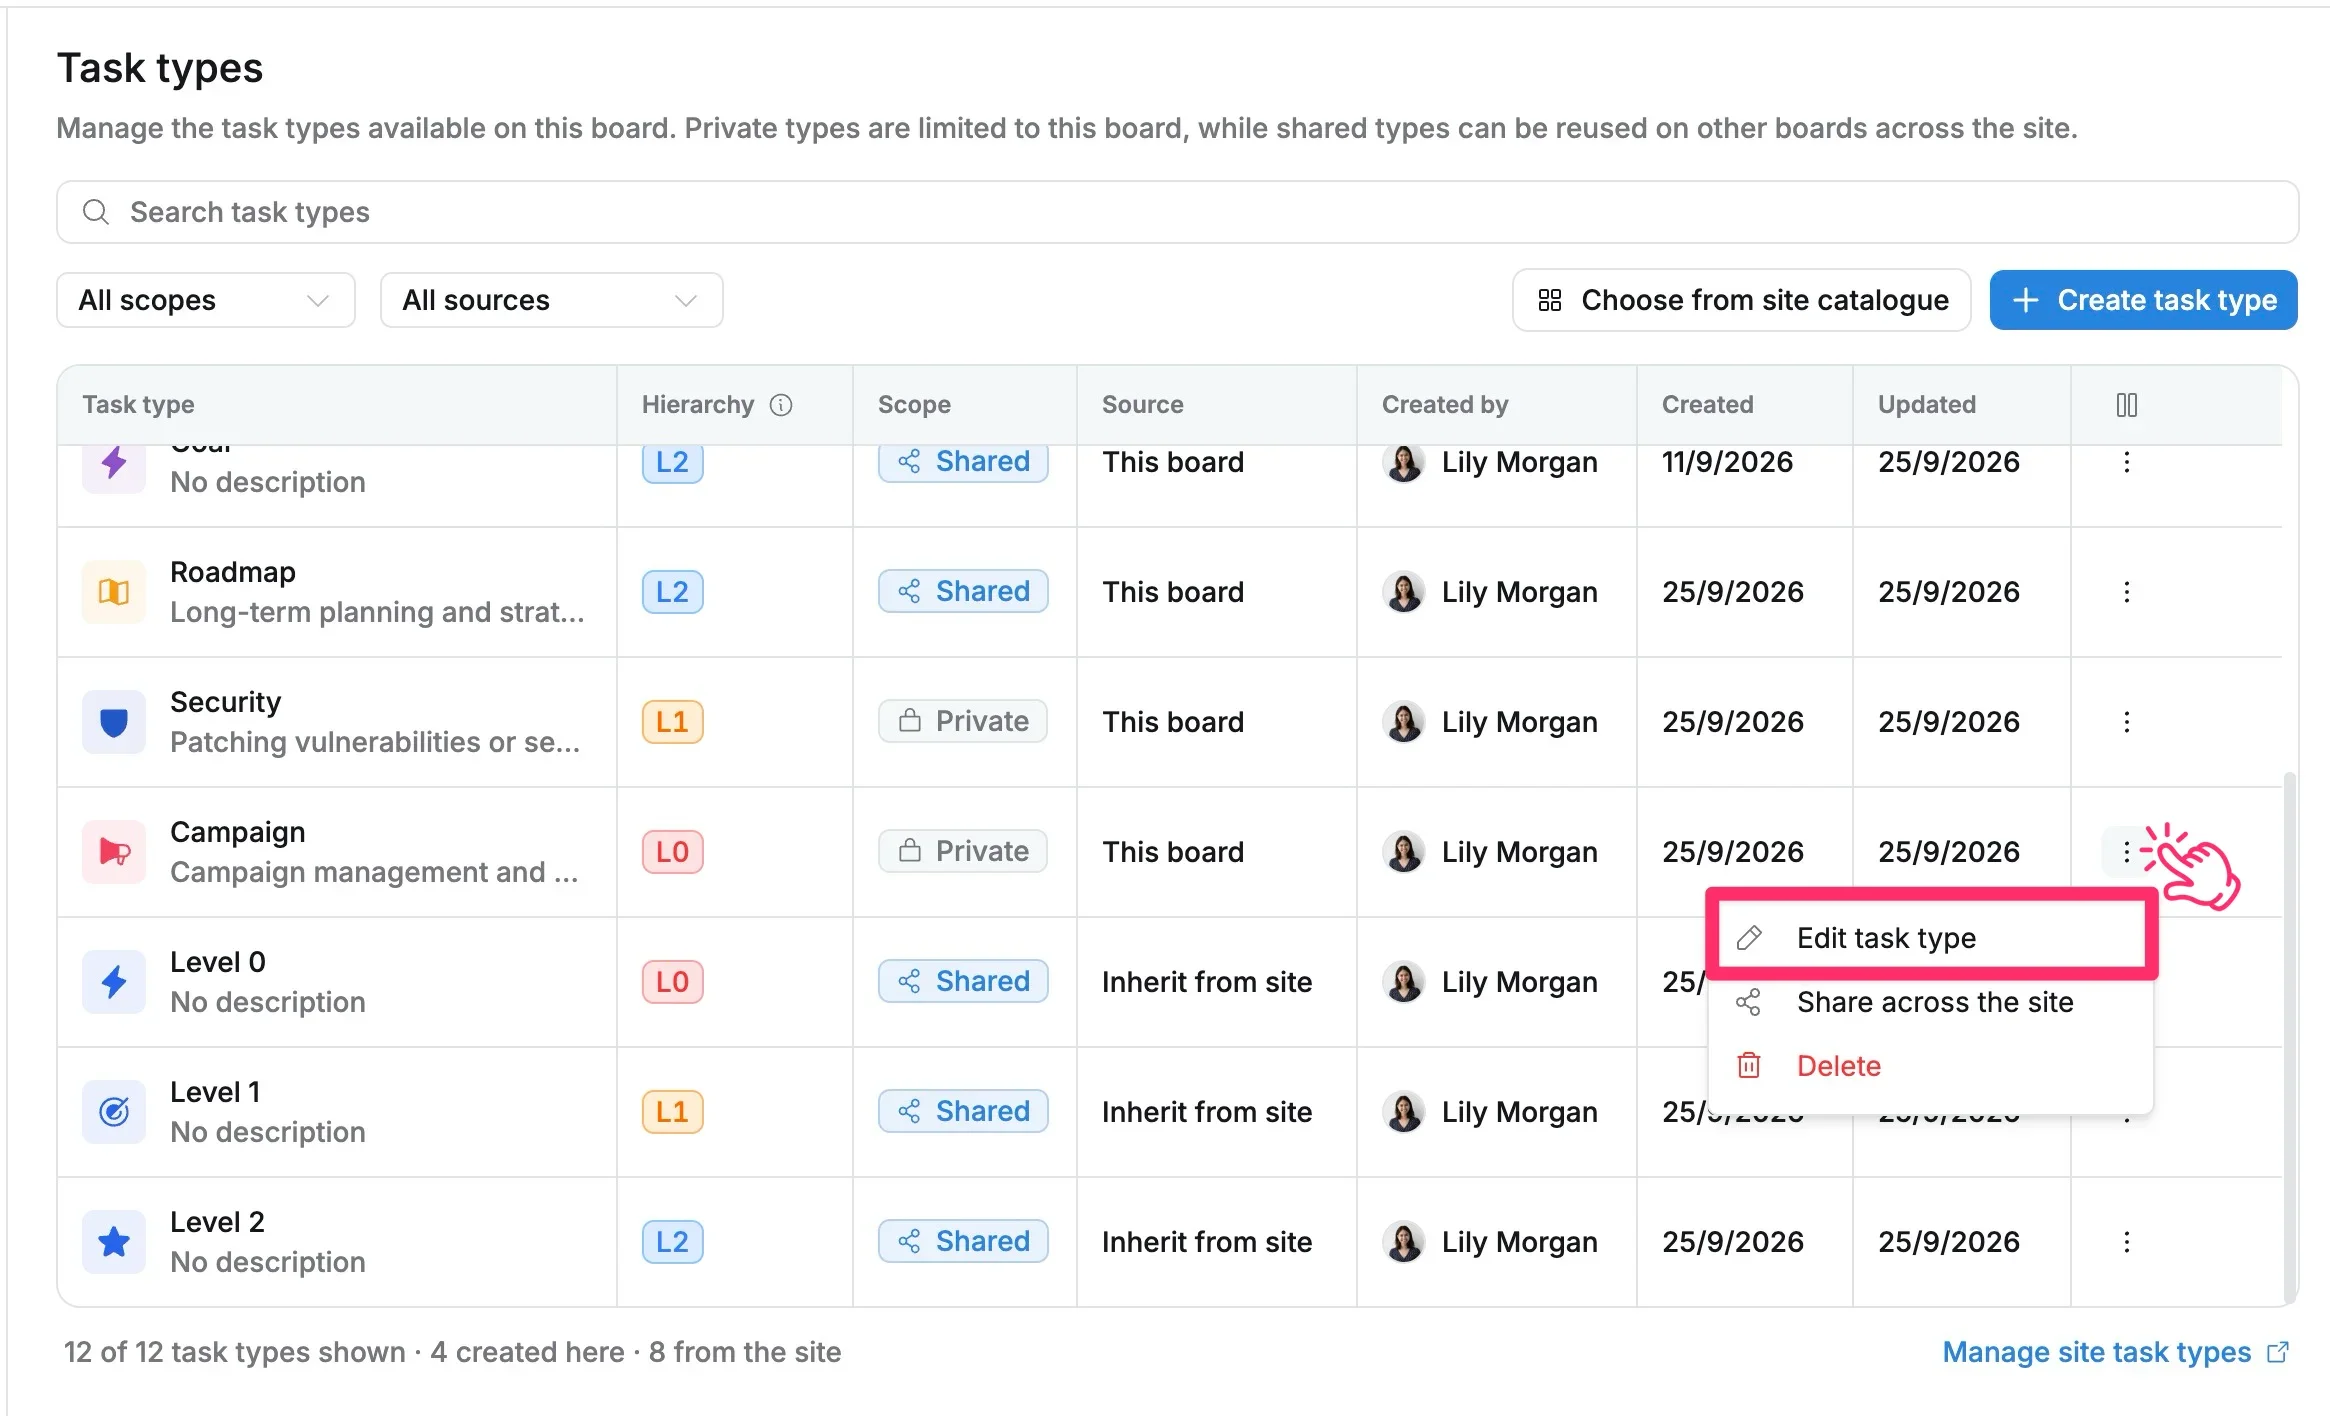Click the L1 hierarchy badge in Security row

tap(672, 722)
